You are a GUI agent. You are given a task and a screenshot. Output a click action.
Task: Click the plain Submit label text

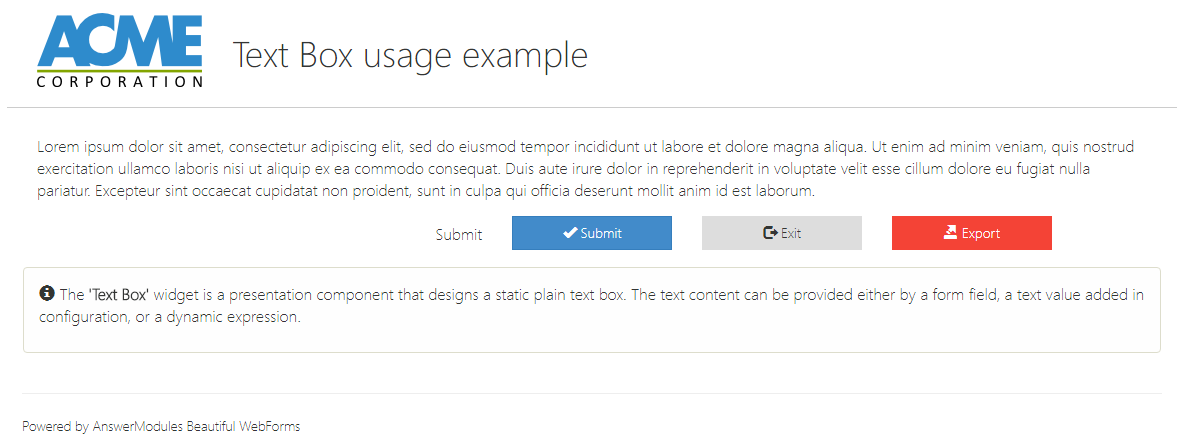[x=459, y=235]
